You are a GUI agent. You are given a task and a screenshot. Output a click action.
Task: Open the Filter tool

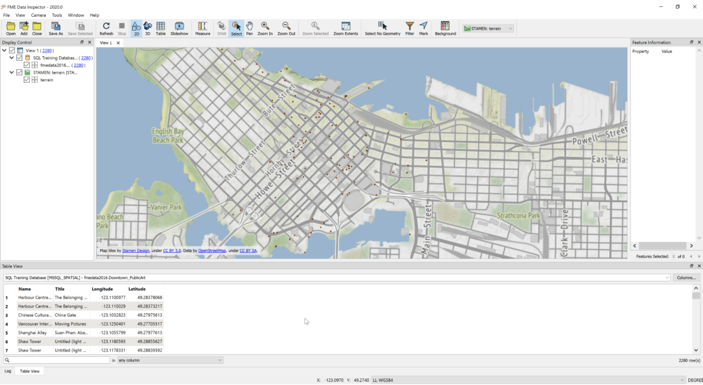[x=409, y=29]
